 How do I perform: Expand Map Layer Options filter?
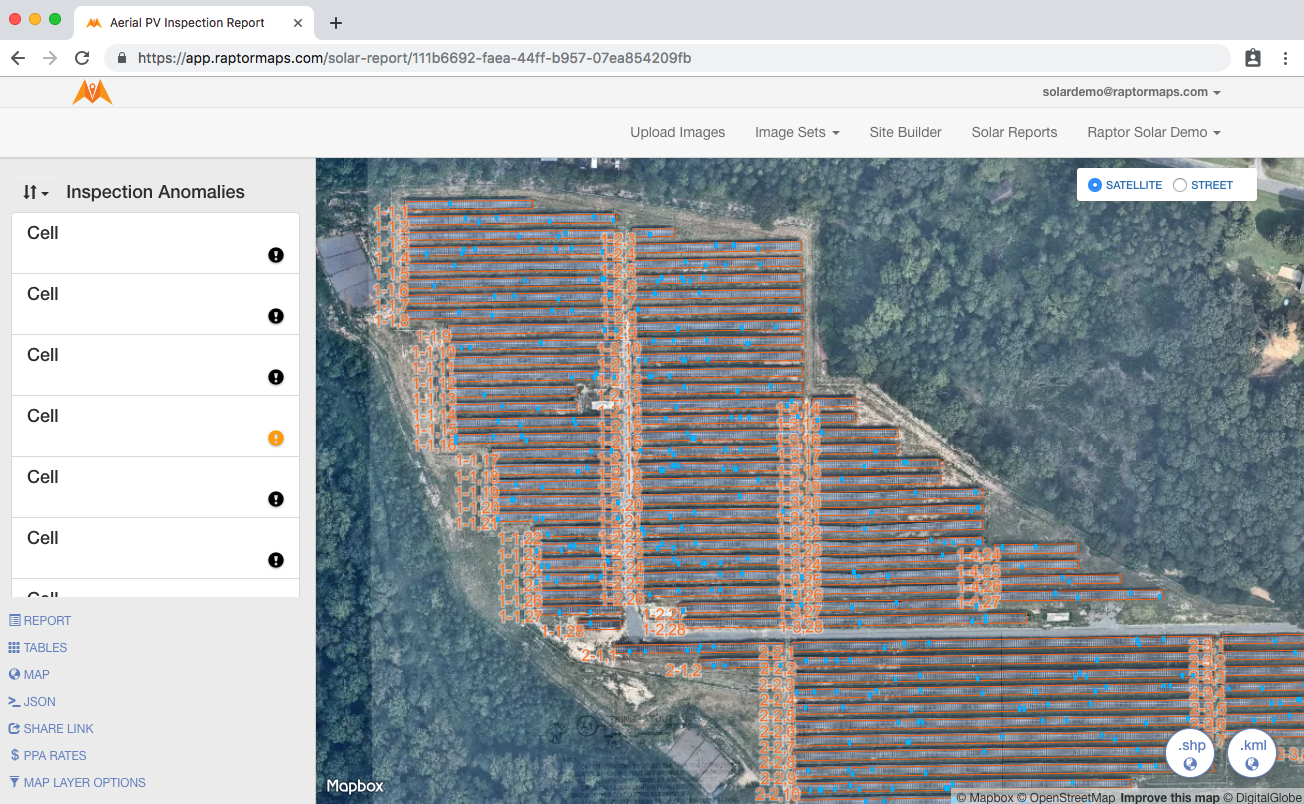click(78, 783)
